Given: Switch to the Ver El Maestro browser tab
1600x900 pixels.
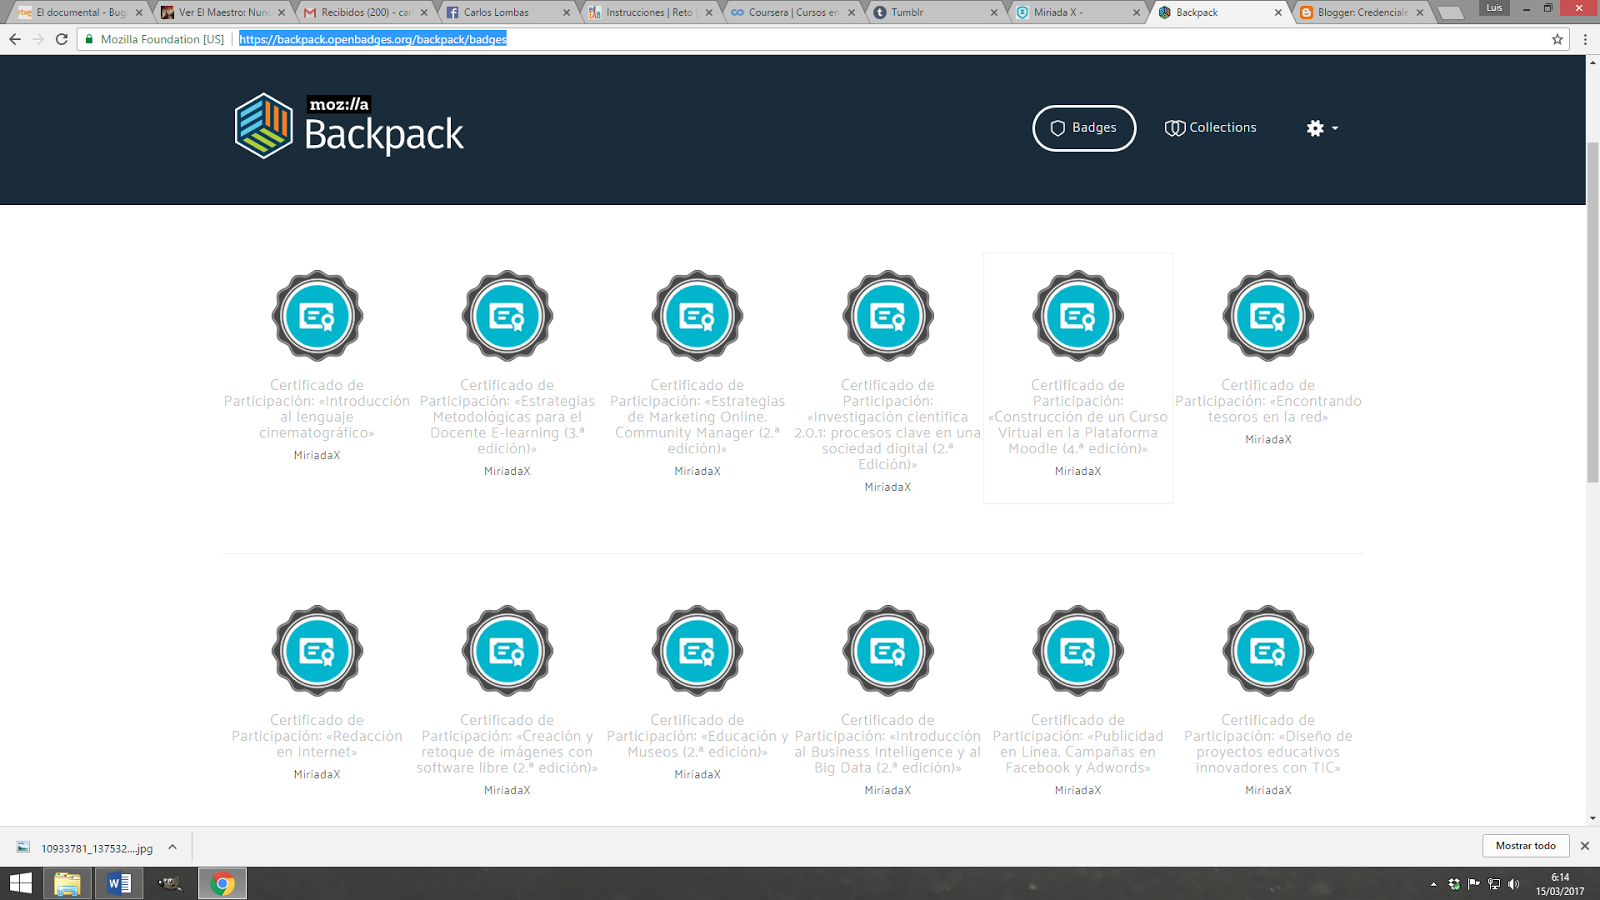Looking at the screenshot, I should tap(220, 12).
